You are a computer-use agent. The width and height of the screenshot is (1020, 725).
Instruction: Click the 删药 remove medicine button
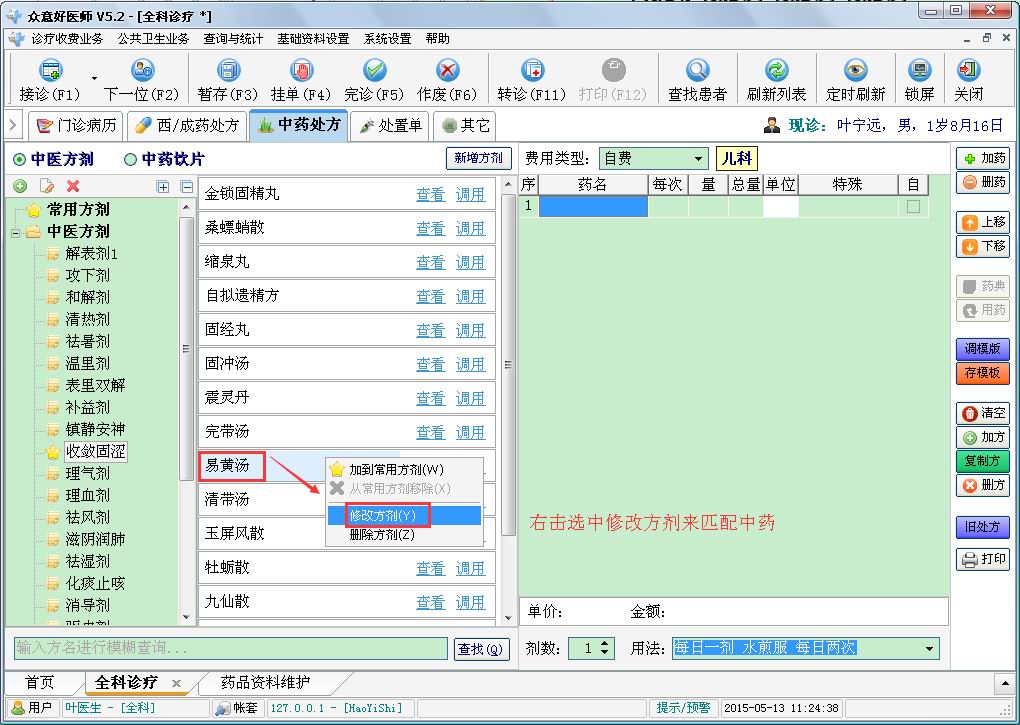pos(982,182)
